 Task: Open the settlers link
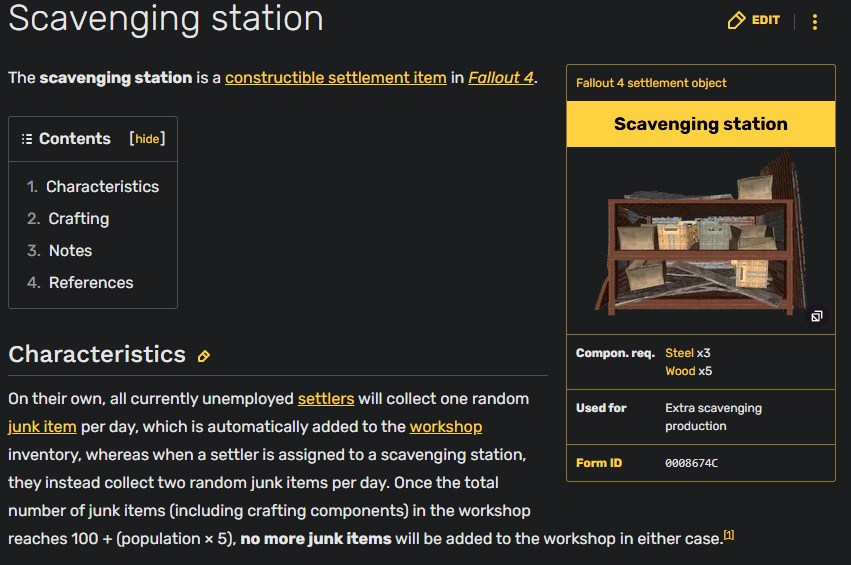click(x=326, y=399)
